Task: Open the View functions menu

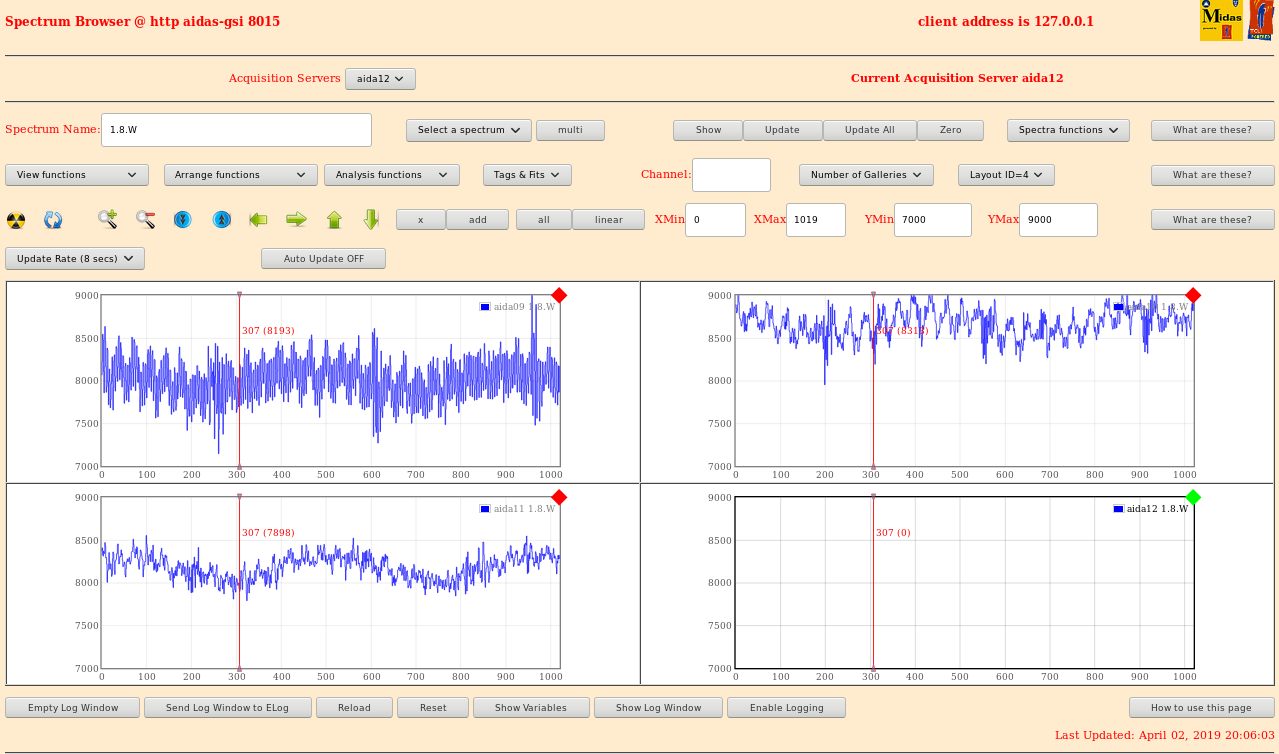Action: 76,175
